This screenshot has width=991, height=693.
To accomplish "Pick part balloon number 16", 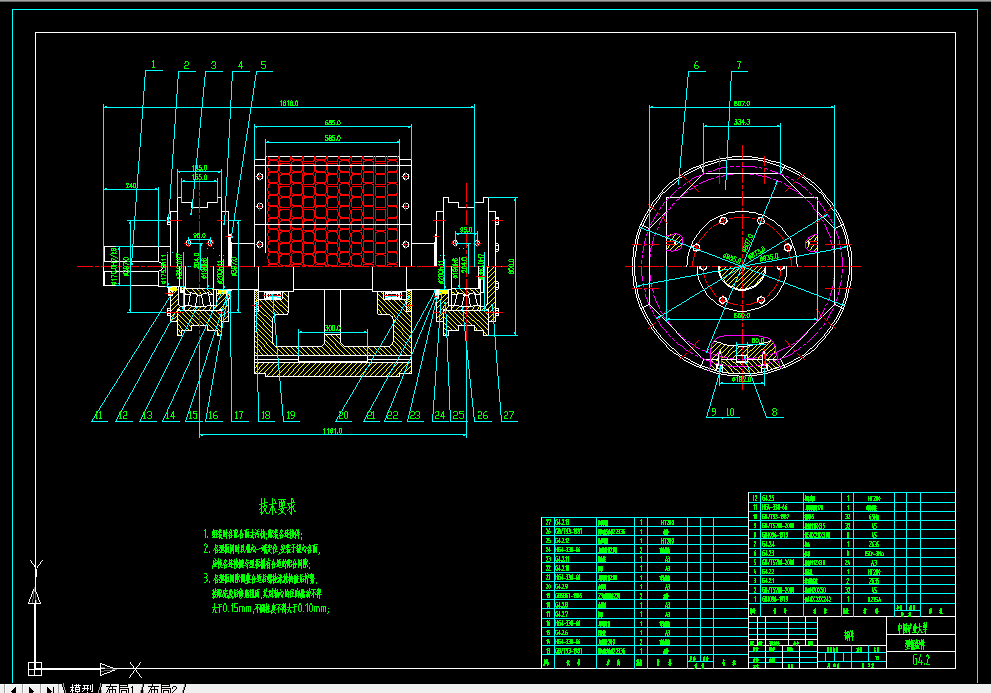I will [x=213, y=415].
